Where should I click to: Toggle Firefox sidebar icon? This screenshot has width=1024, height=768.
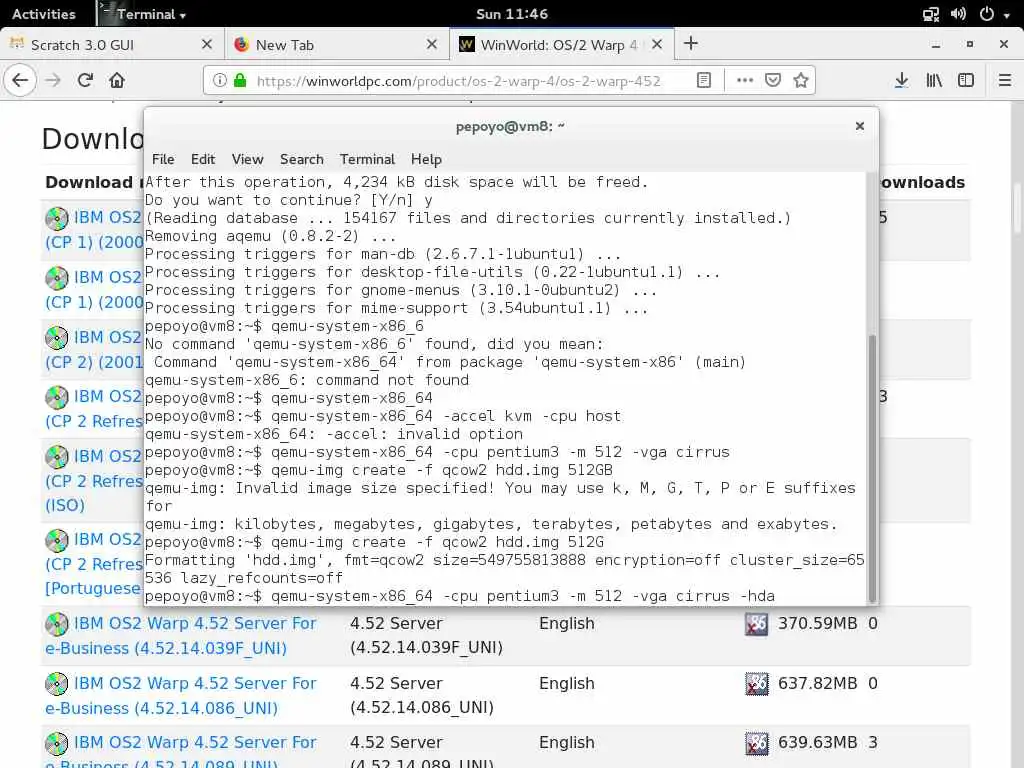pyautogui.click(x=966, y=80)
